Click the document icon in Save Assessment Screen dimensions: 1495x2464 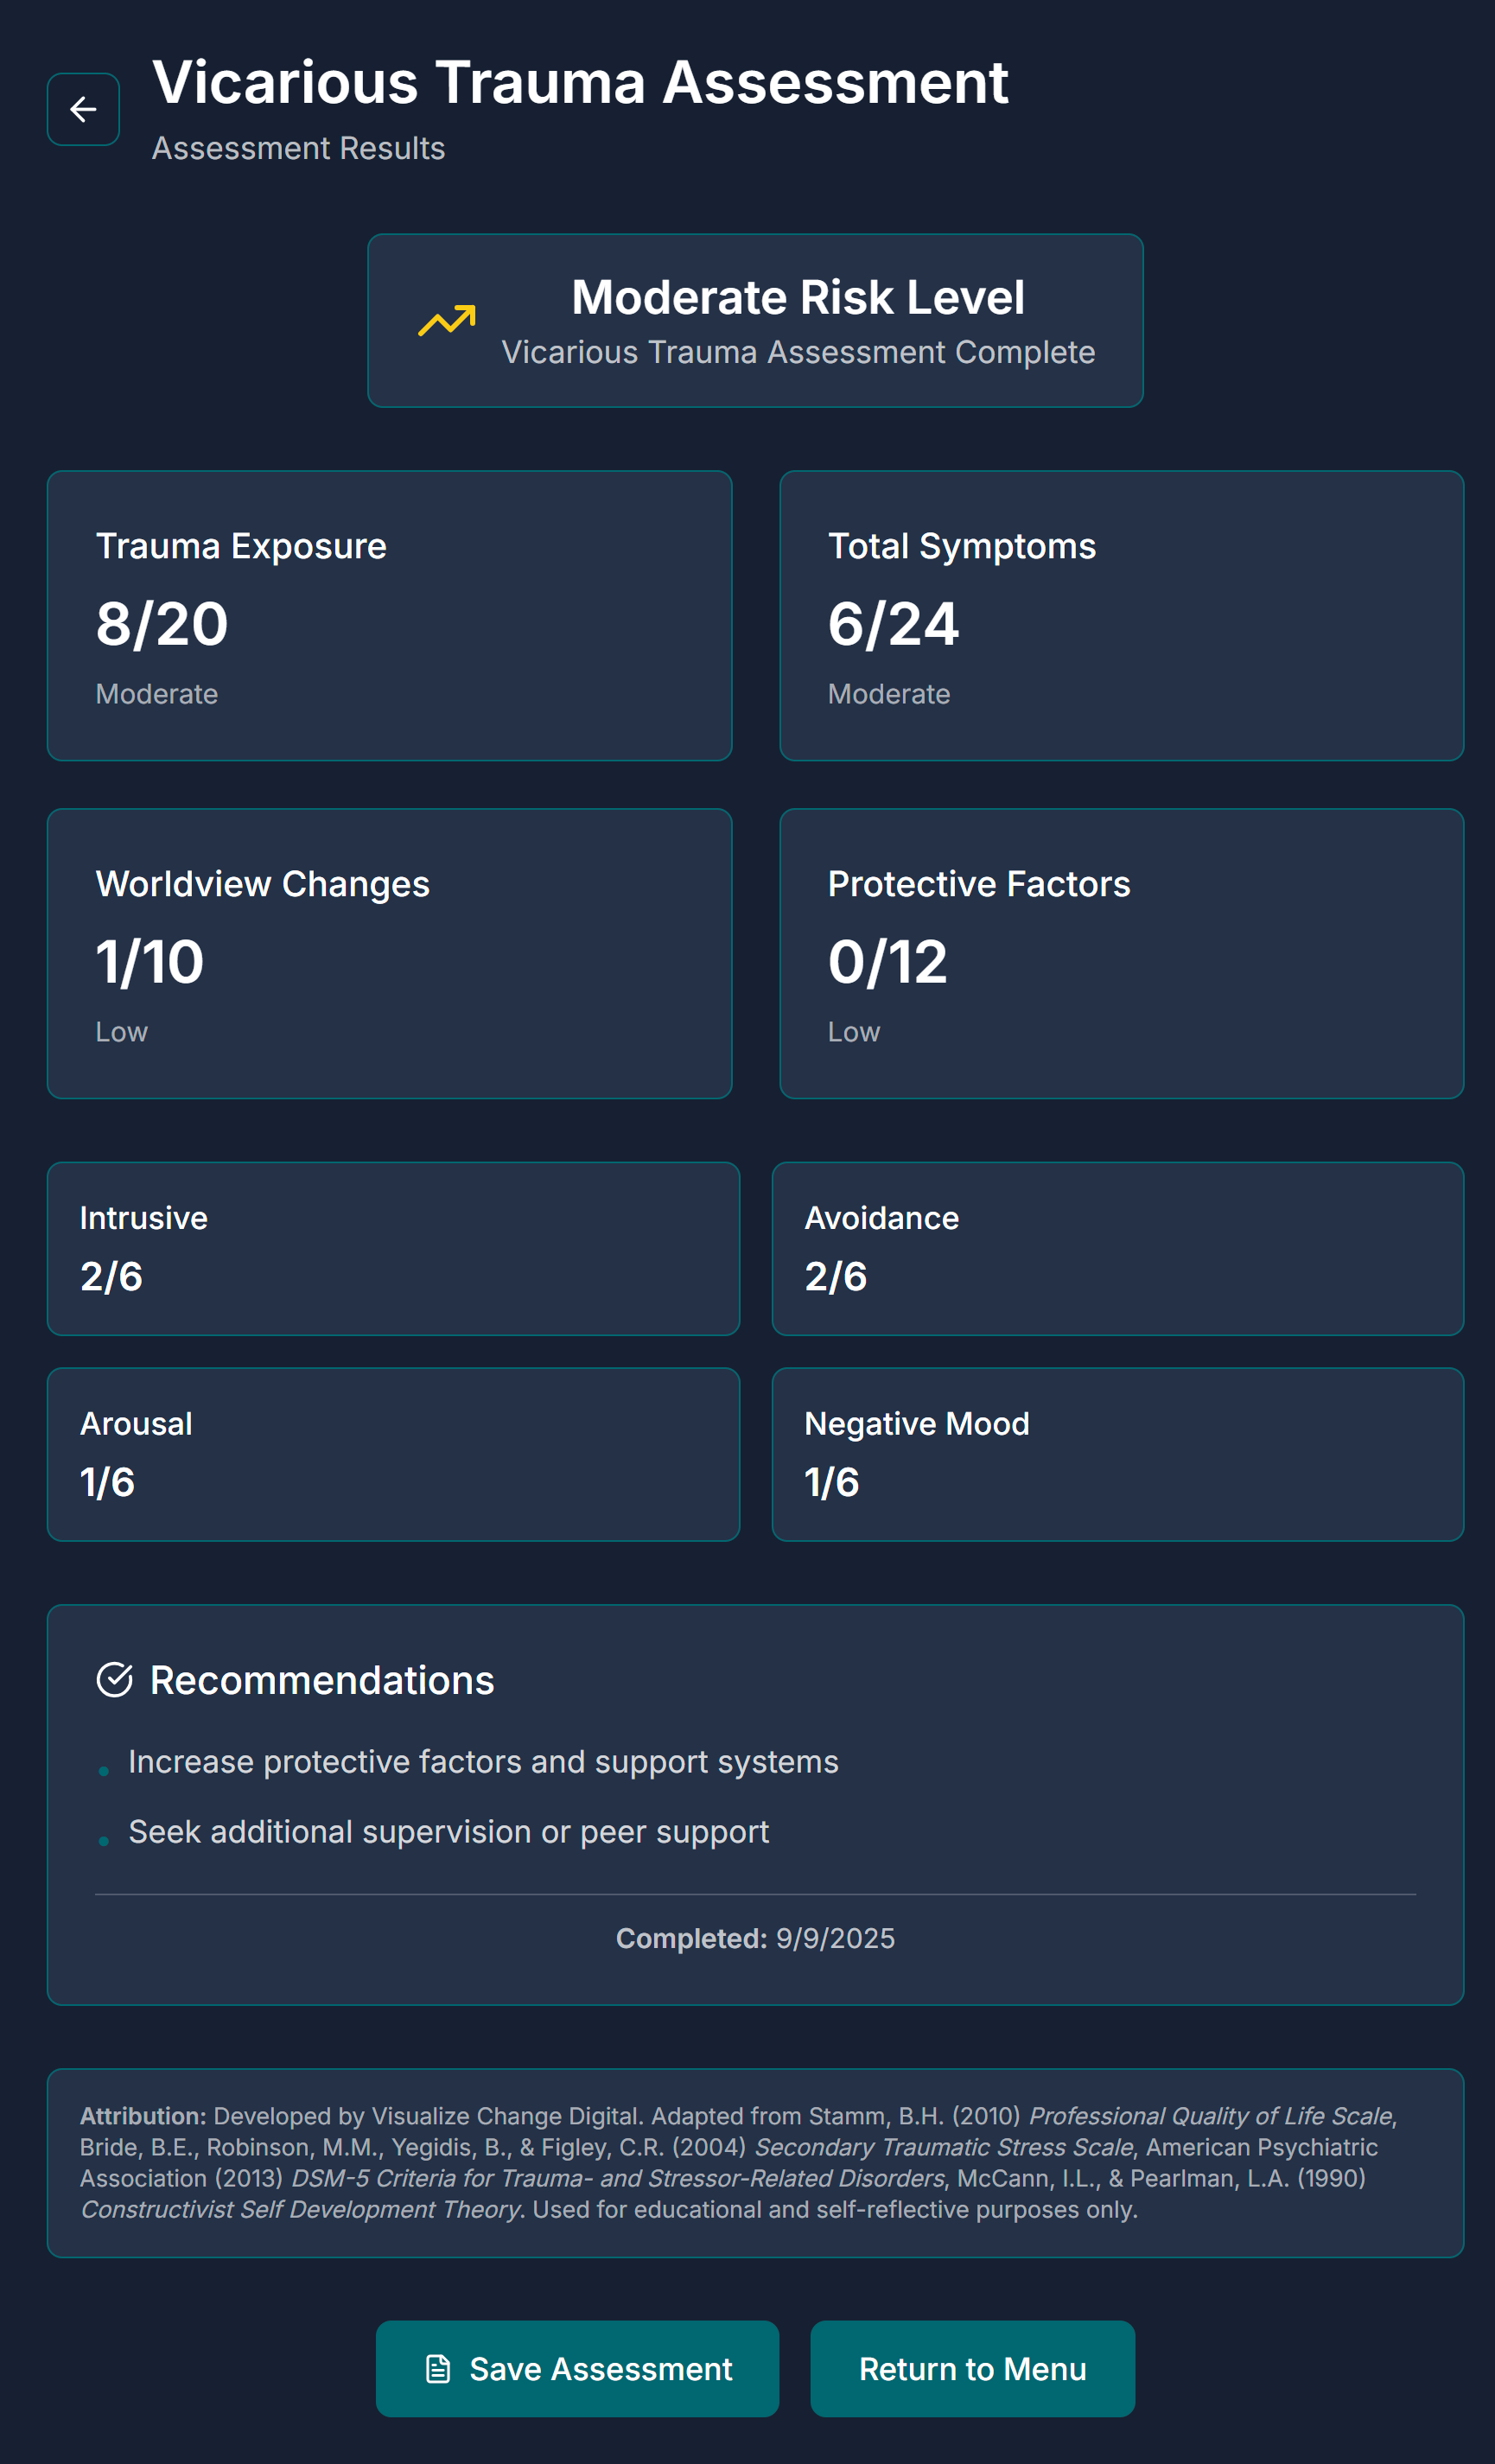438,2369
